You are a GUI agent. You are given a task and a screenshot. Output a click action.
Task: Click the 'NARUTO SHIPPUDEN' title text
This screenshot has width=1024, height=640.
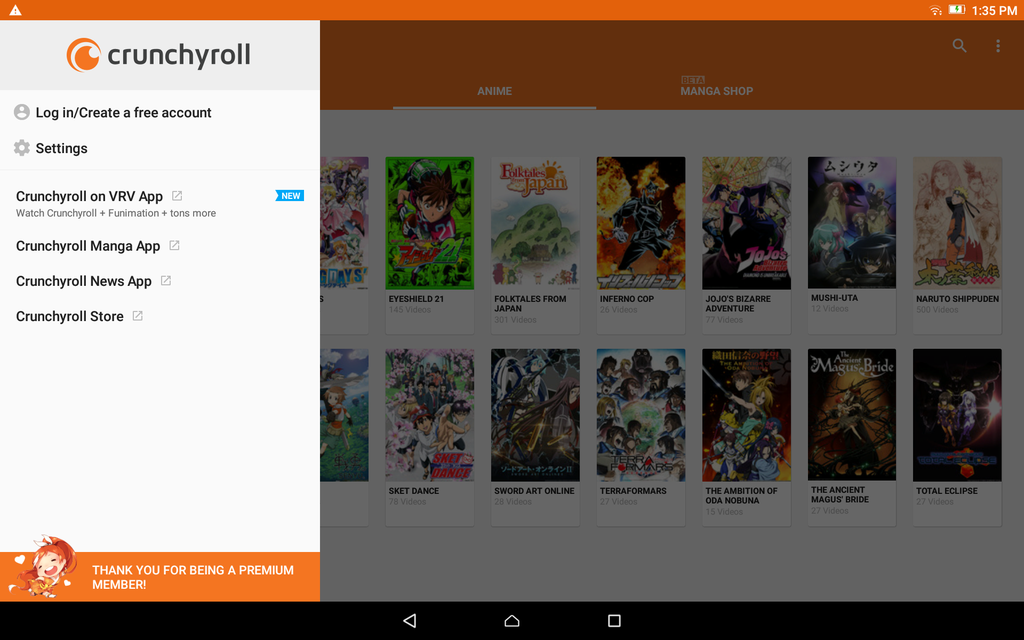click(957, 299)
